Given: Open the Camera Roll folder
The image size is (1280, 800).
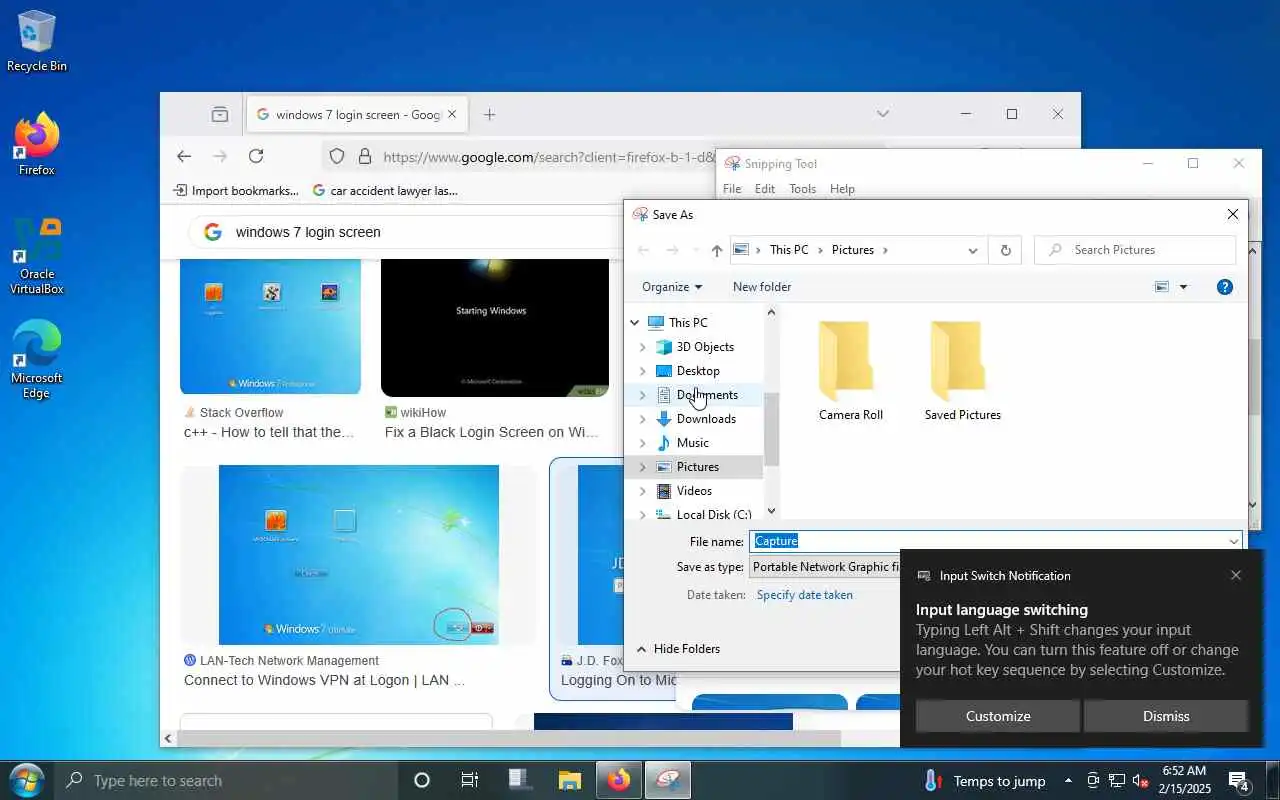Looking at the screenshot, I should click(x=850, y=370).
